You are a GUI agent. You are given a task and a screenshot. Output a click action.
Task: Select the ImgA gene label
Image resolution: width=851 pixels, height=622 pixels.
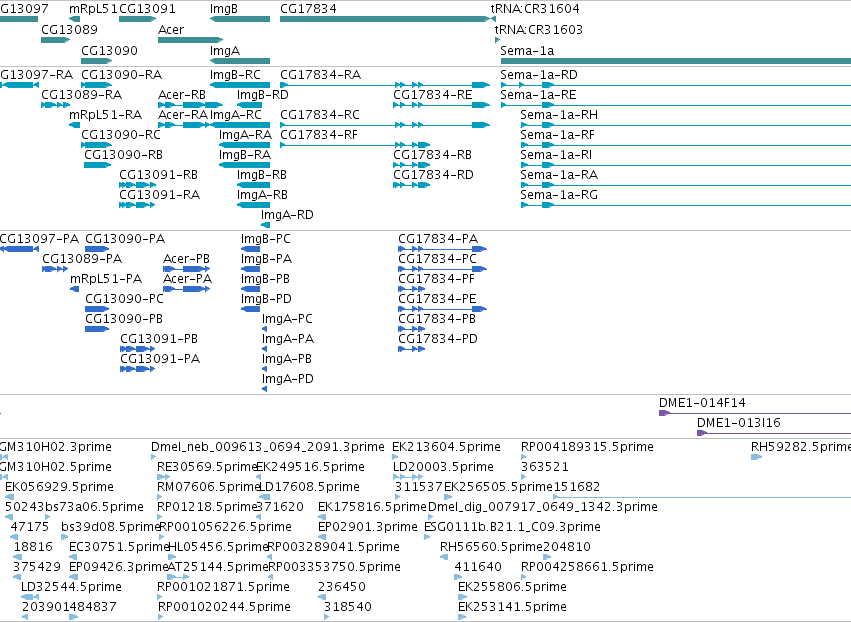(225, 50)
